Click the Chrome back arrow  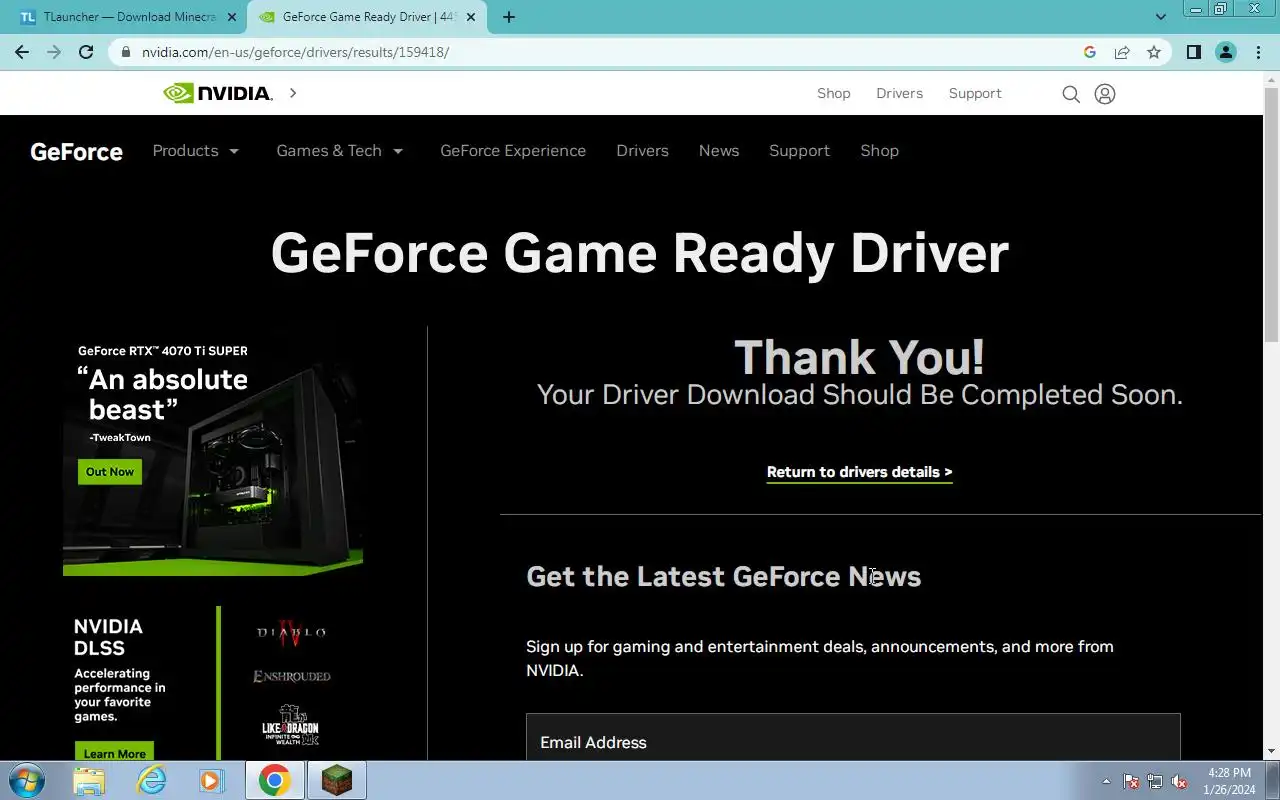[22, 52]
